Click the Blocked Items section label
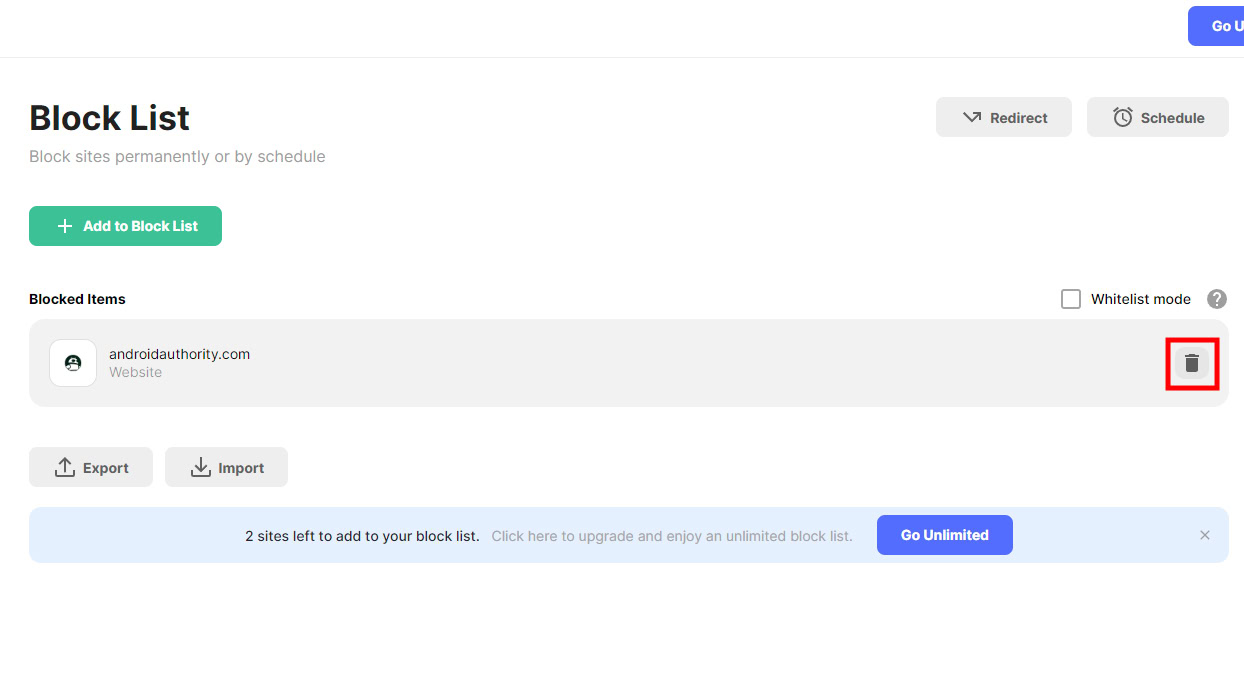 (x=77, y=299)
